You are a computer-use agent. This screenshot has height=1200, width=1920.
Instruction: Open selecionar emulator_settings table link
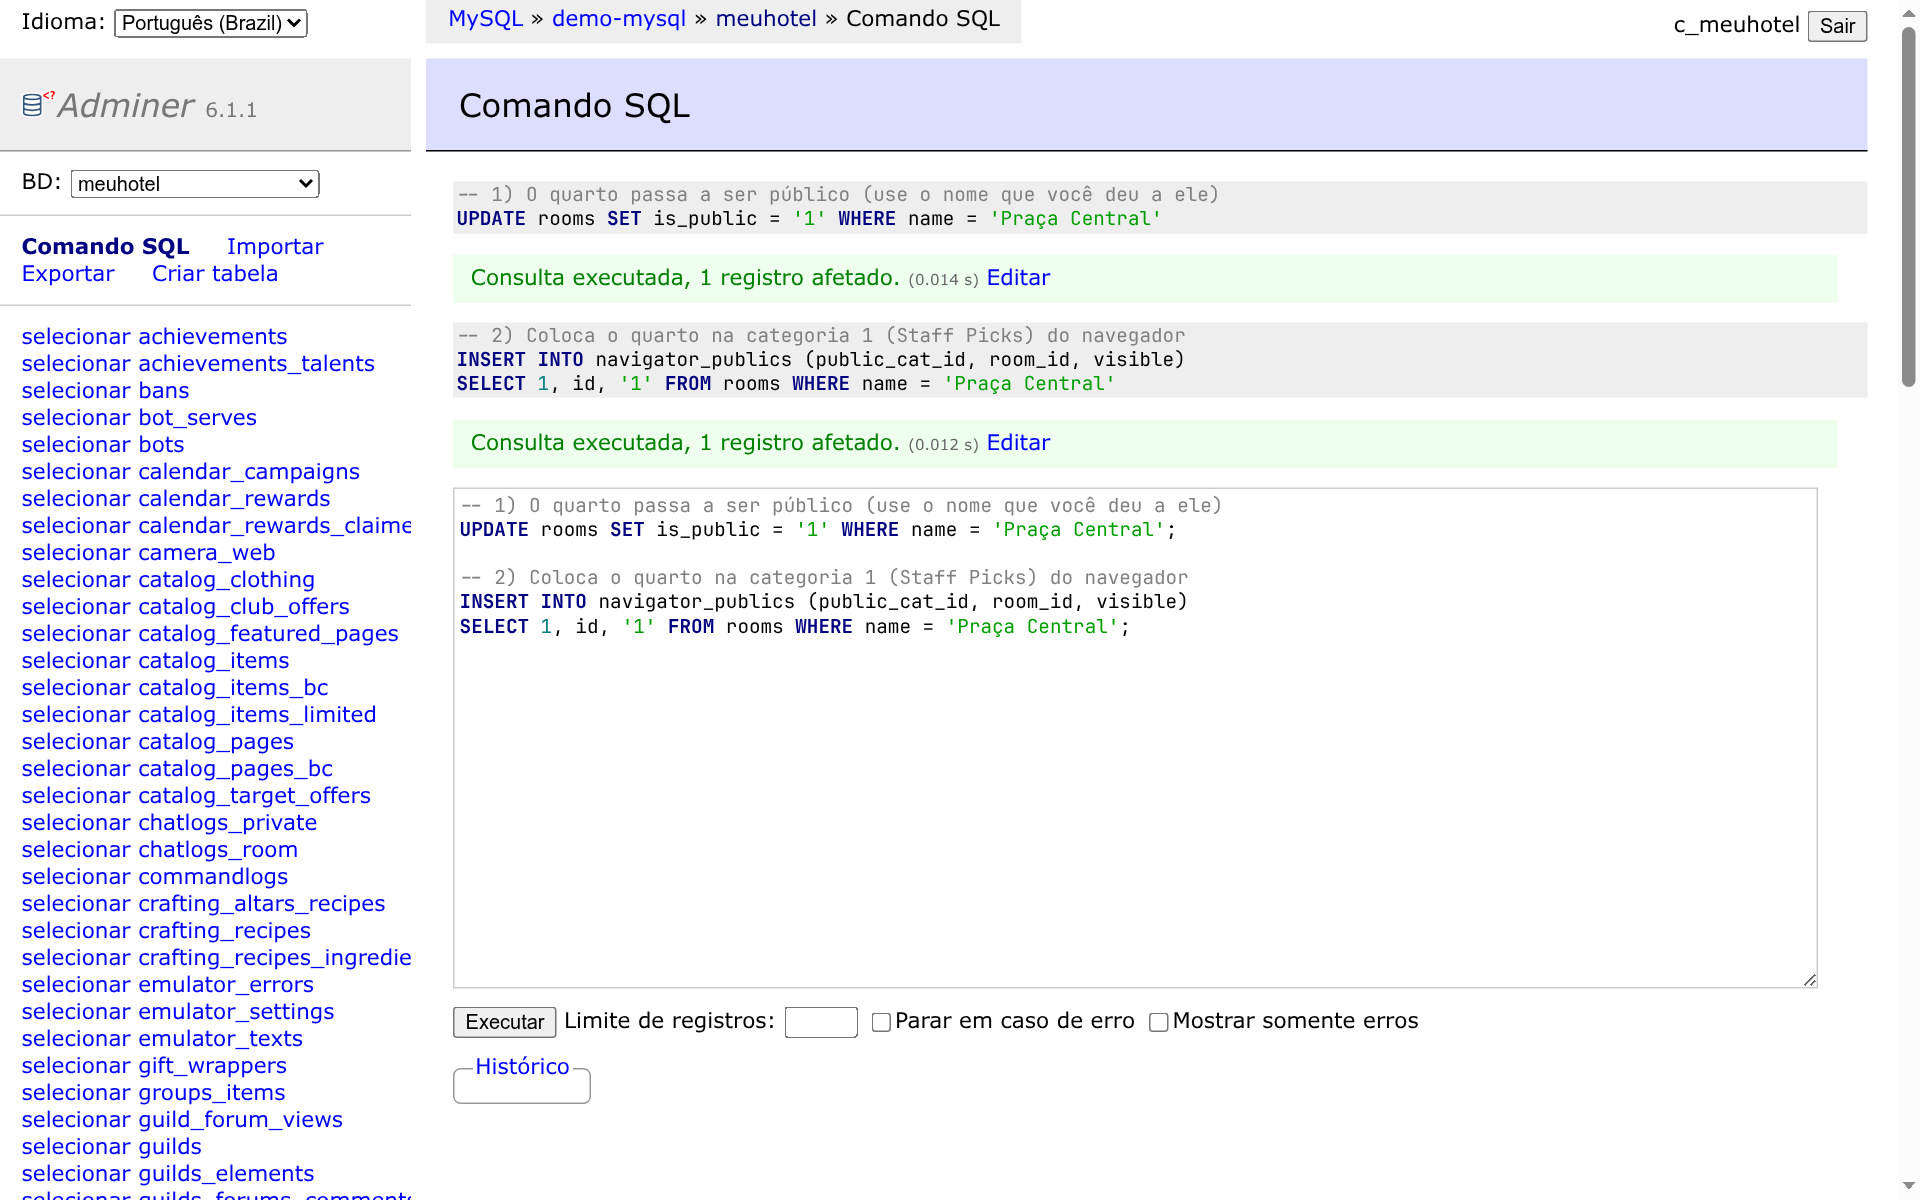pos(178,1012)
